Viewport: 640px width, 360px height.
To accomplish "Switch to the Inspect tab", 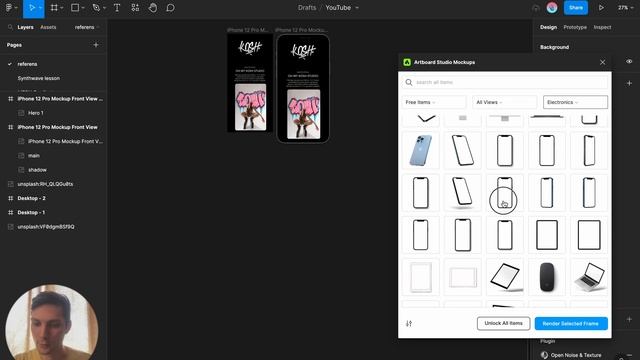I will tap(602, 27).
